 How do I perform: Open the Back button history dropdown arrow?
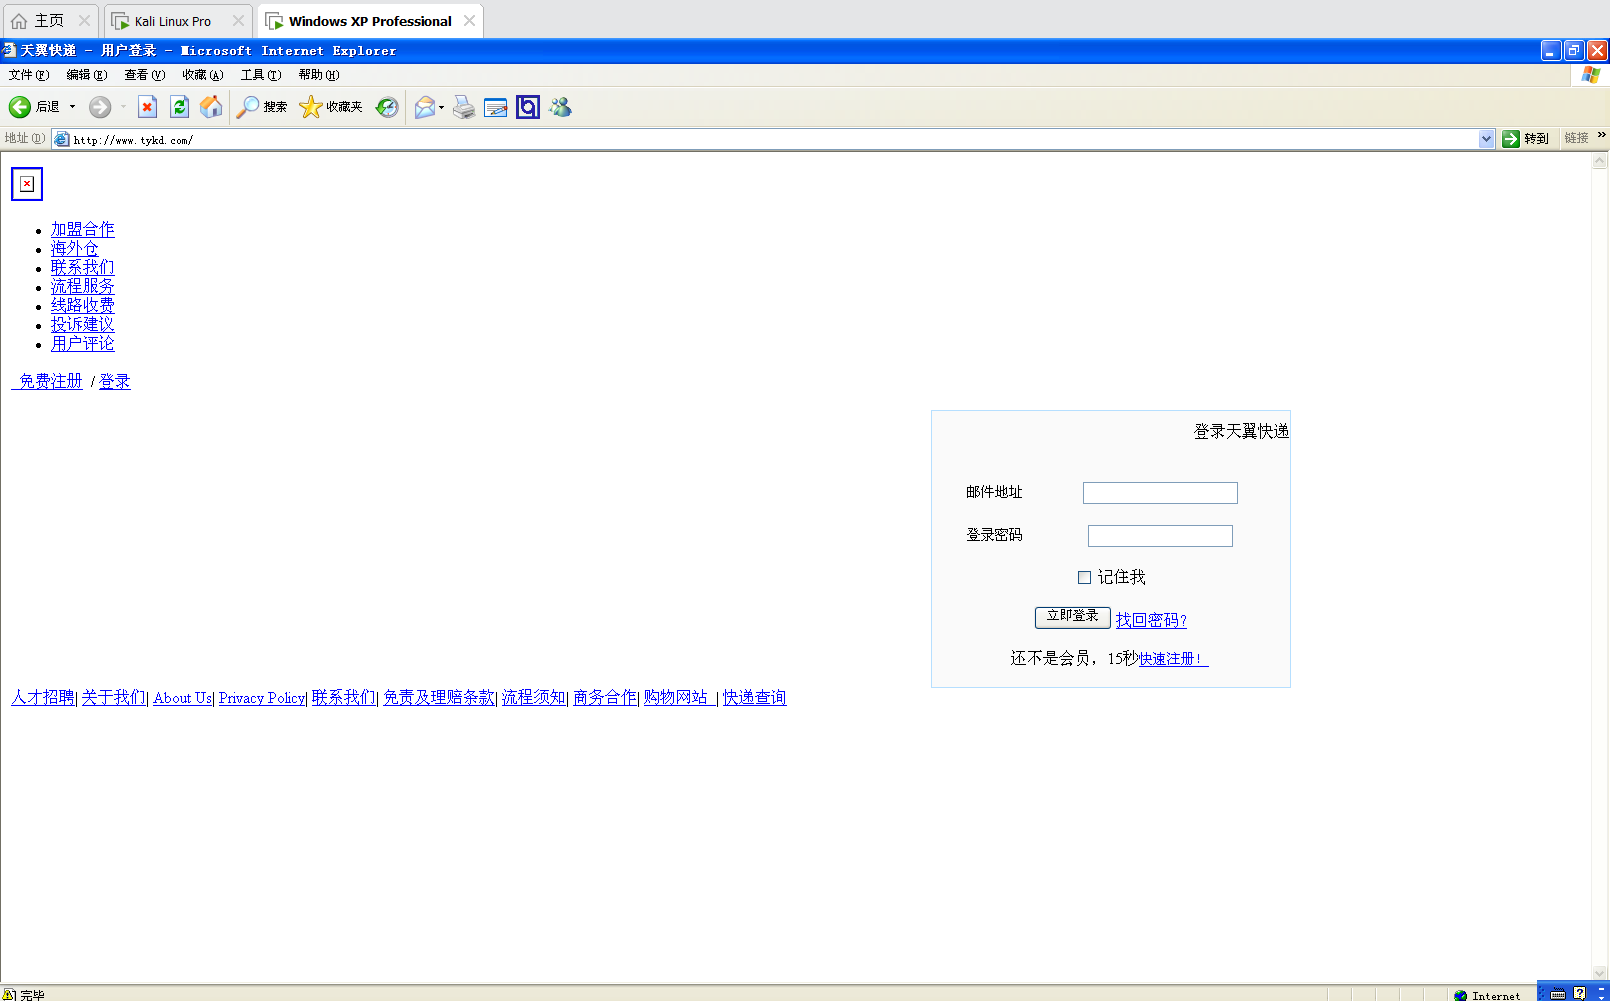point(72,107)
